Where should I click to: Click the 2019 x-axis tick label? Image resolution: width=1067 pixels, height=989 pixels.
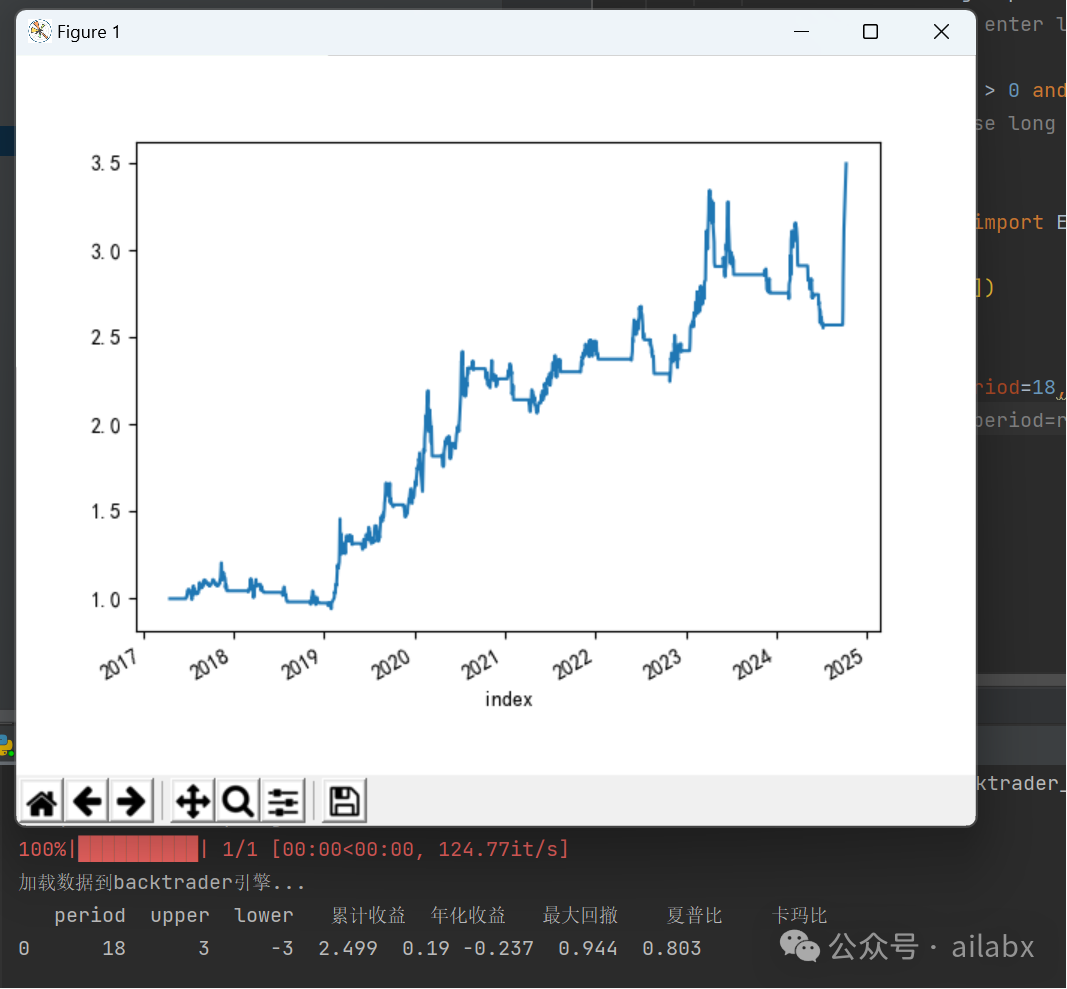click(x=300, y=663)
